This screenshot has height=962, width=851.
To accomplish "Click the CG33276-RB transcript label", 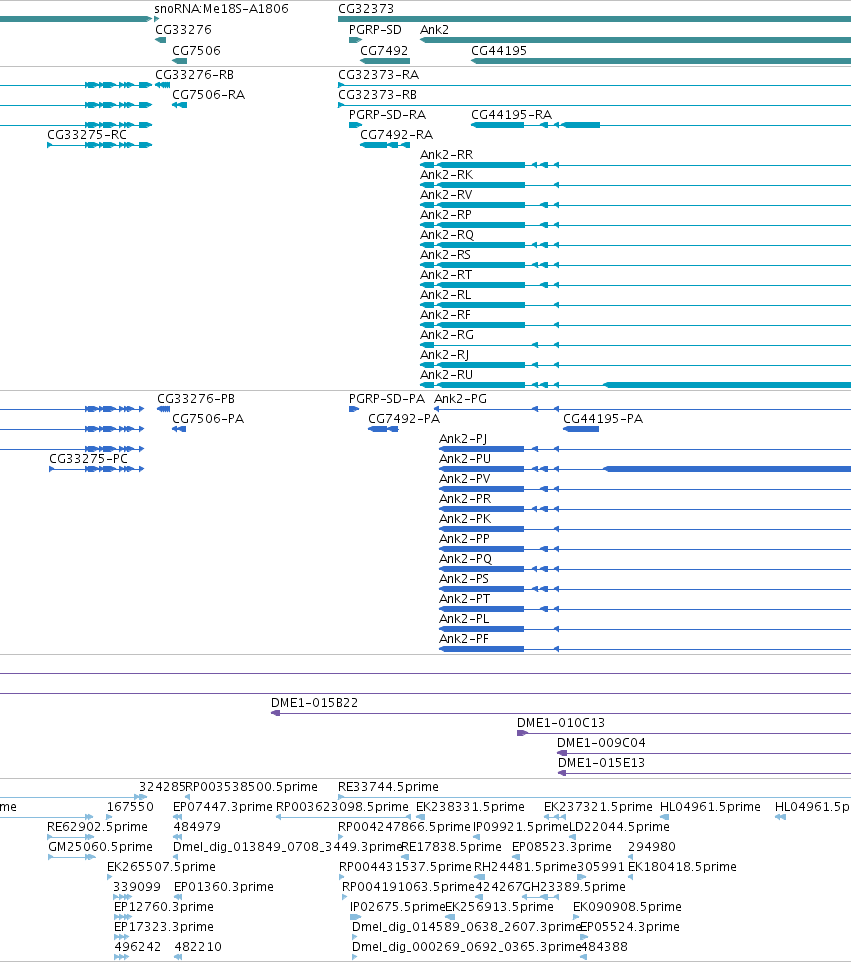I will [x=194, y=74].
